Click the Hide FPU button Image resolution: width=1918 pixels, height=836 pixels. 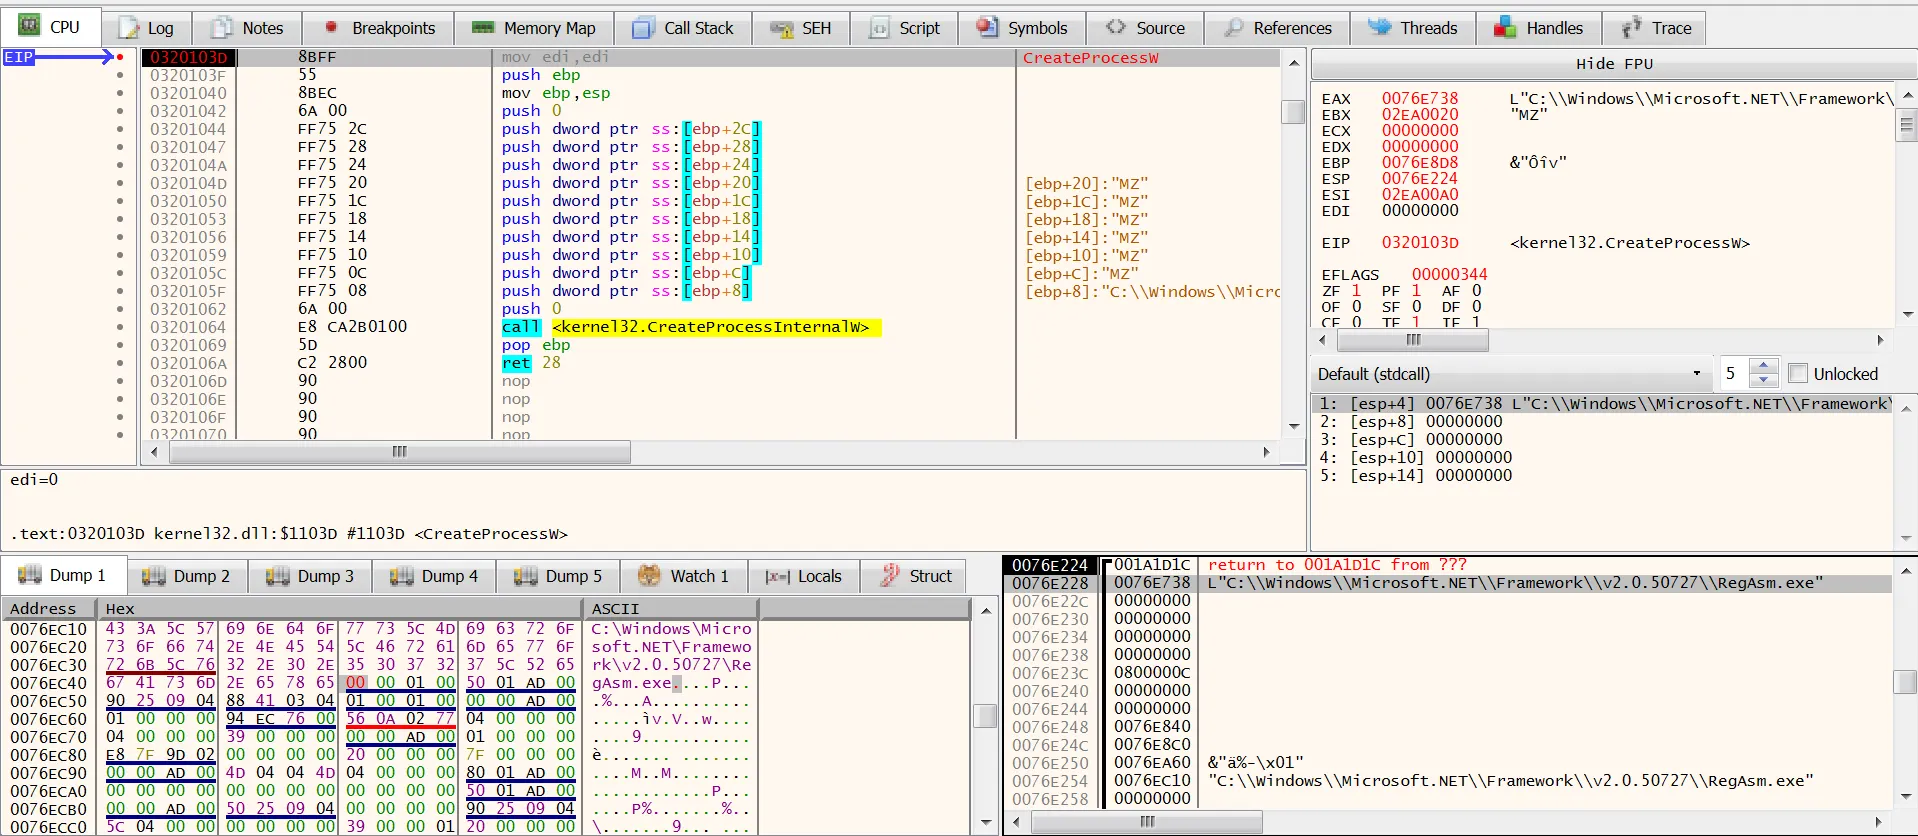coord(1614,64)
